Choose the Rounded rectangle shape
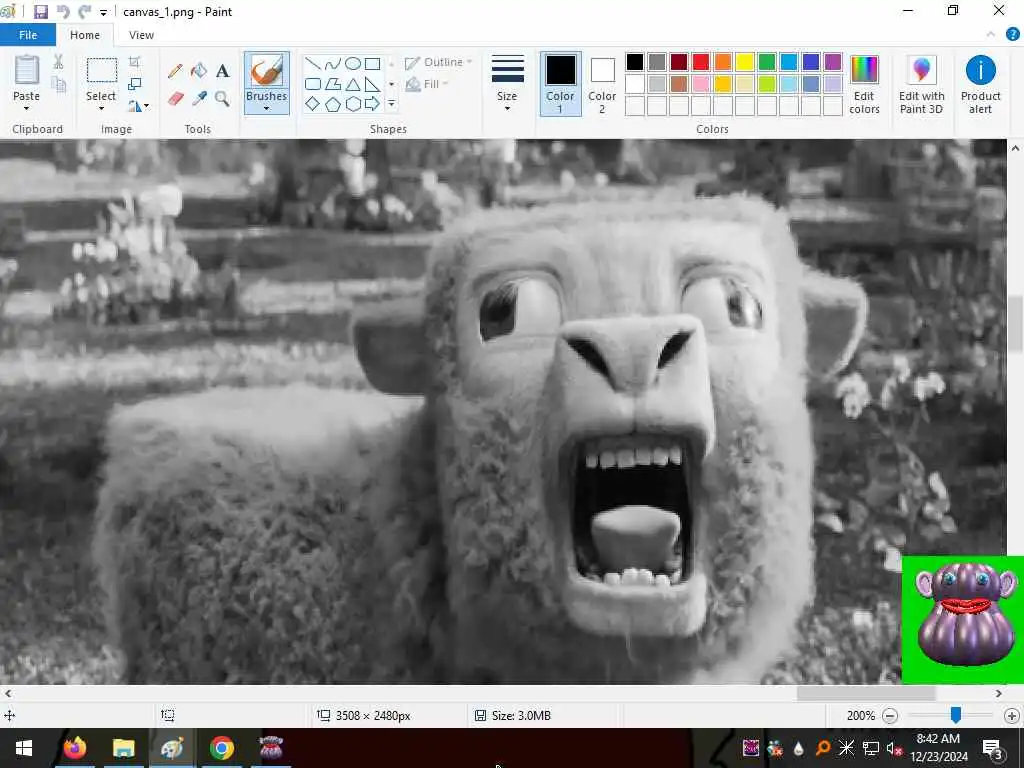Image resolution: width=1024 pixels, height=768 pixels. [x=313, y=84]
